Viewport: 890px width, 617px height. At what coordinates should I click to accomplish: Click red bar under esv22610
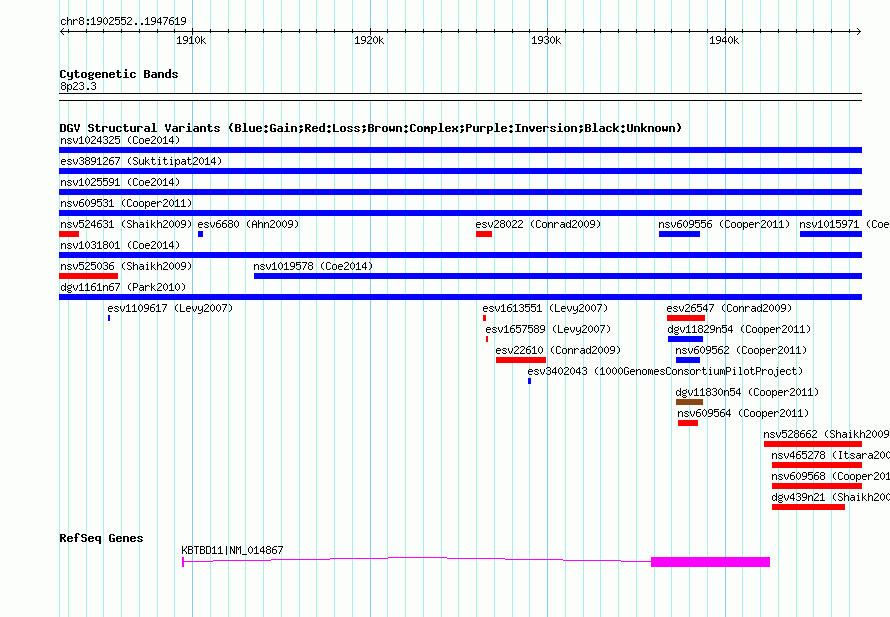[520, 360]
